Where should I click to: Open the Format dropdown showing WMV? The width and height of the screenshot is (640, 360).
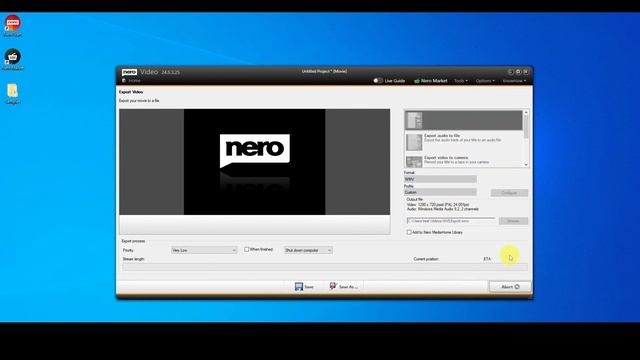(440, 179)
